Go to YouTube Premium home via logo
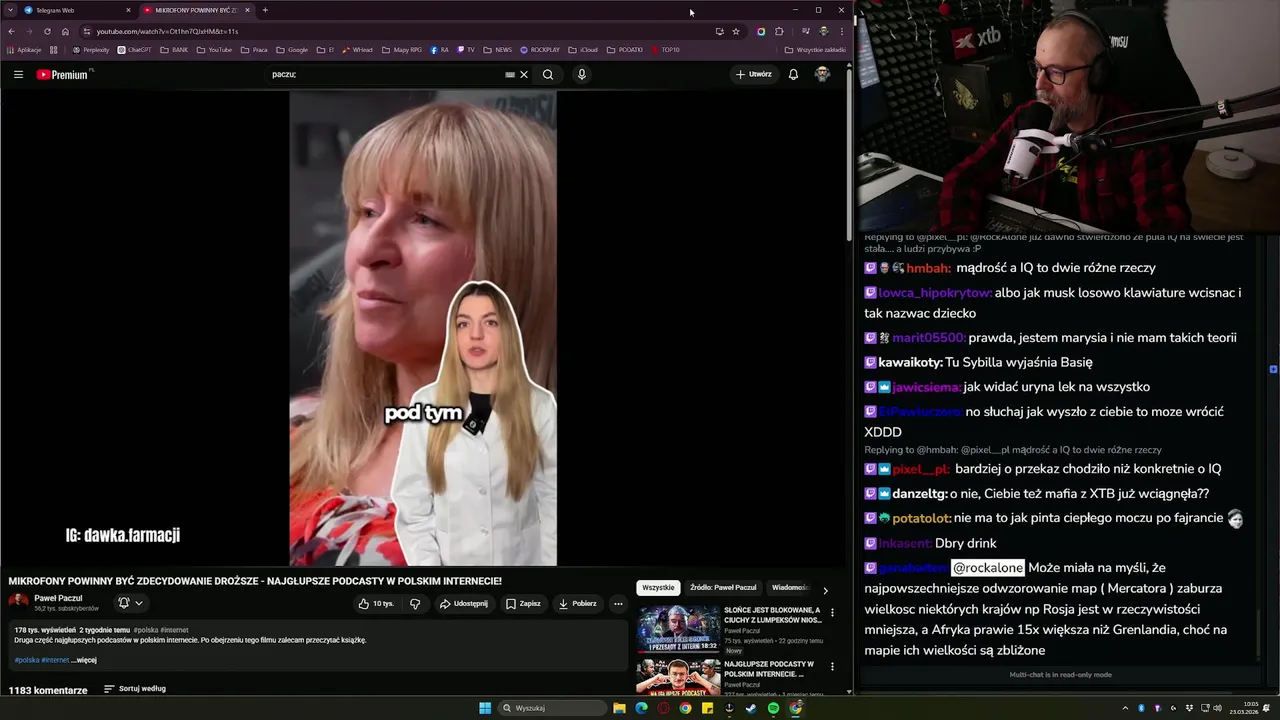The height and width of the screenshot is (720, 1280). [x=62, y=74]
